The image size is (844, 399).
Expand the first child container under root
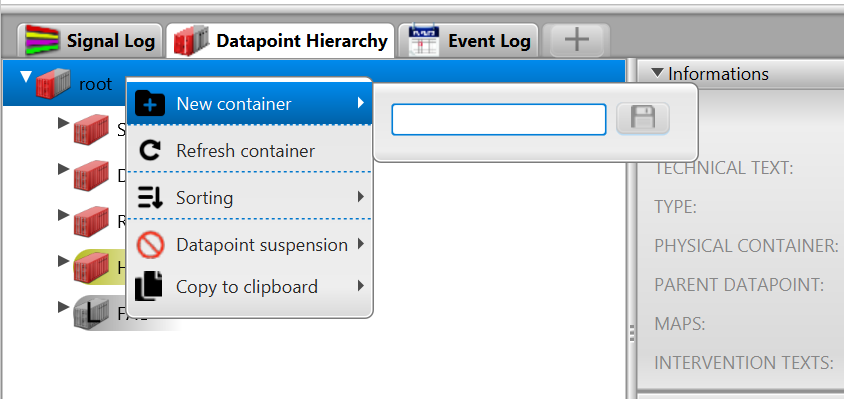pyautogui.click(x=64, y=123)
